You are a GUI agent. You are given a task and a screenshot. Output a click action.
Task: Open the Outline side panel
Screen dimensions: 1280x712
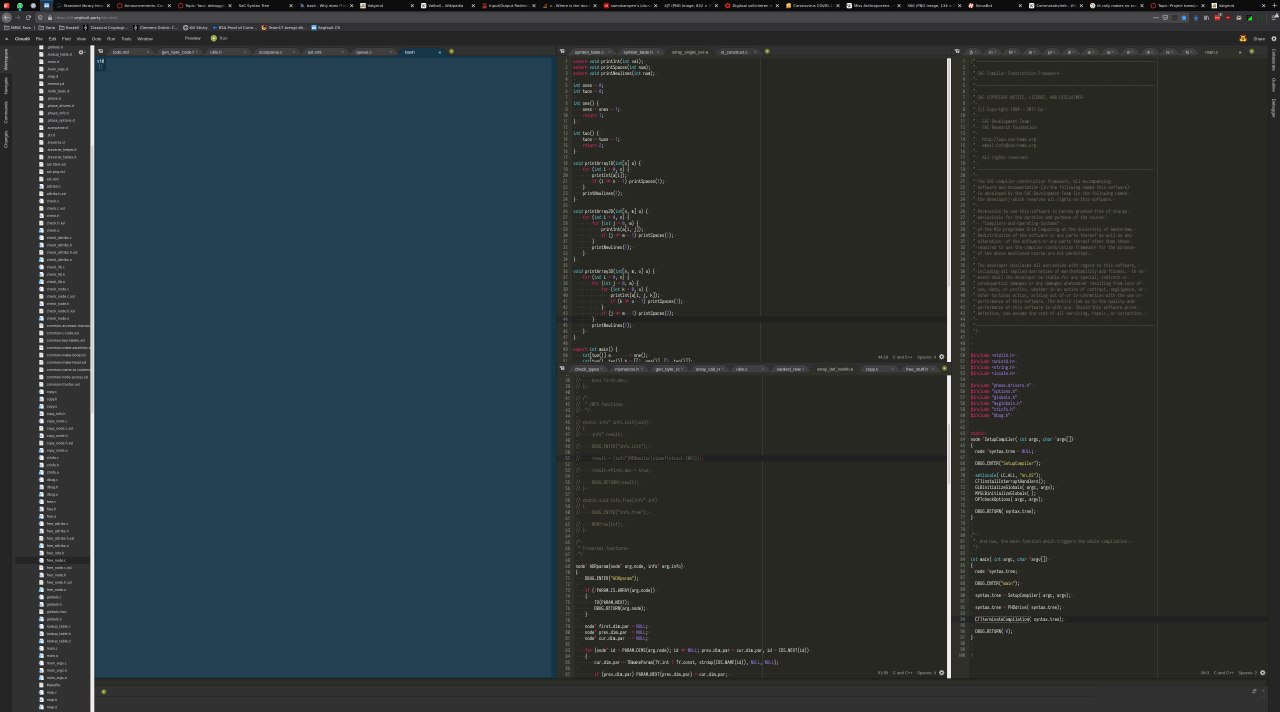(x=1274, y=84)
